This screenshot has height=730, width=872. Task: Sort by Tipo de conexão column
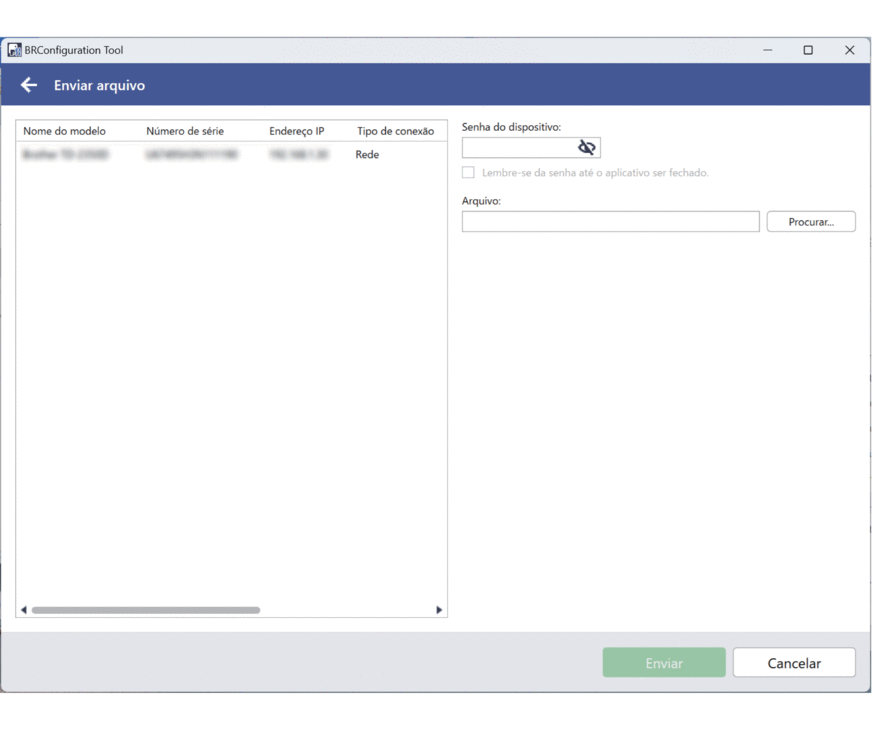pyautogui.click(x=395, y=131)
